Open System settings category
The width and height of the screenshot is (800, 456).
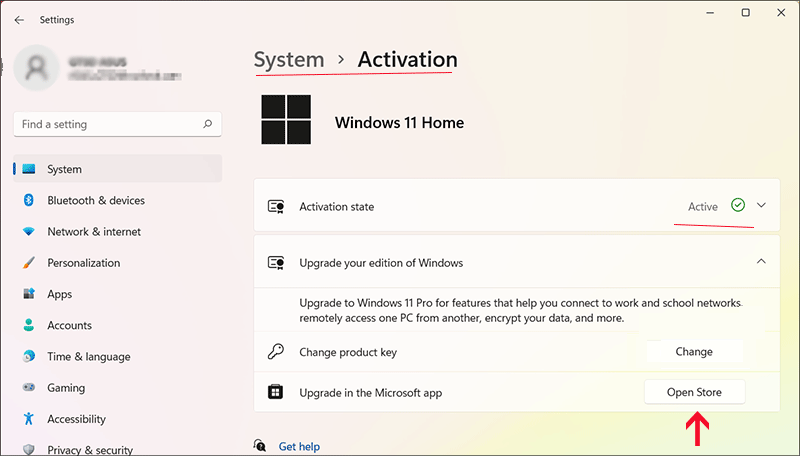[118, 169]
